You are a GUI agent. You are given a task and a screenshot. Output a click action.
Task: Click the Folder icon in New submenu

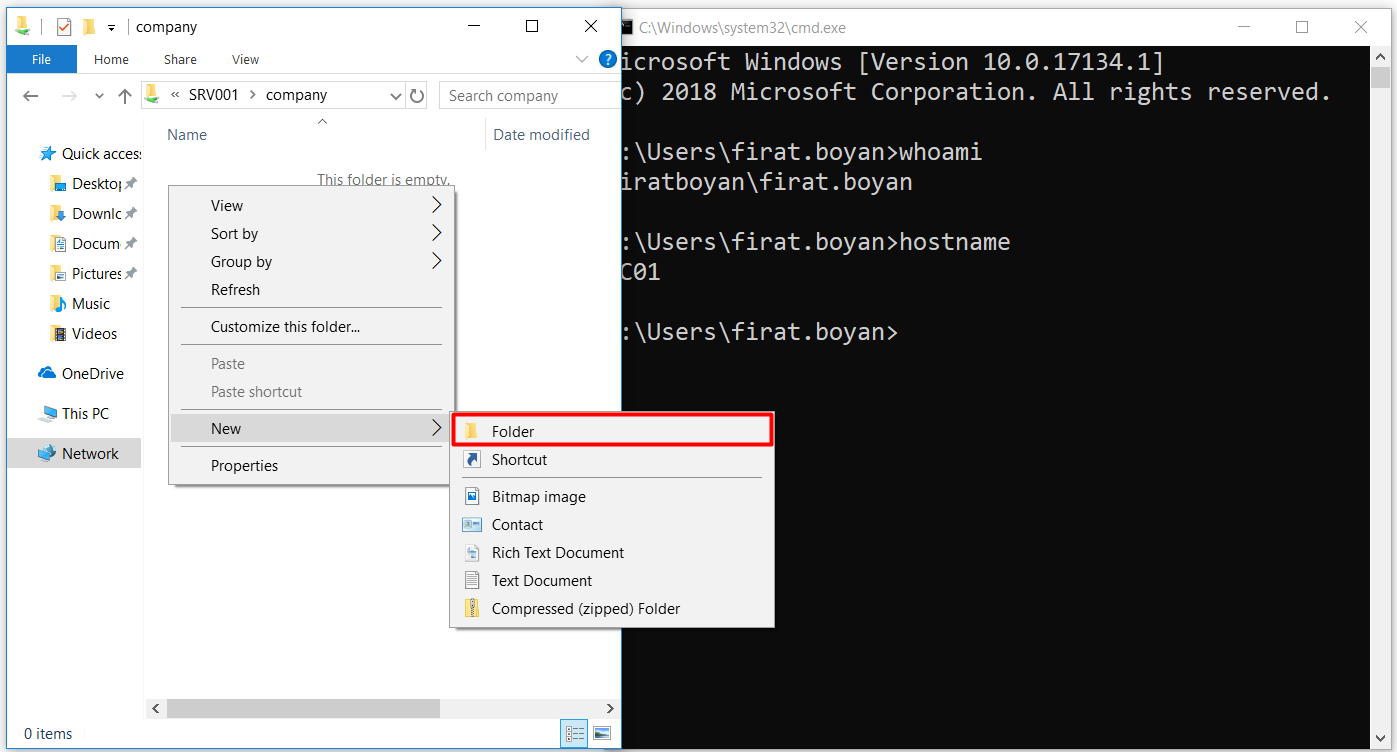(472, 431)
